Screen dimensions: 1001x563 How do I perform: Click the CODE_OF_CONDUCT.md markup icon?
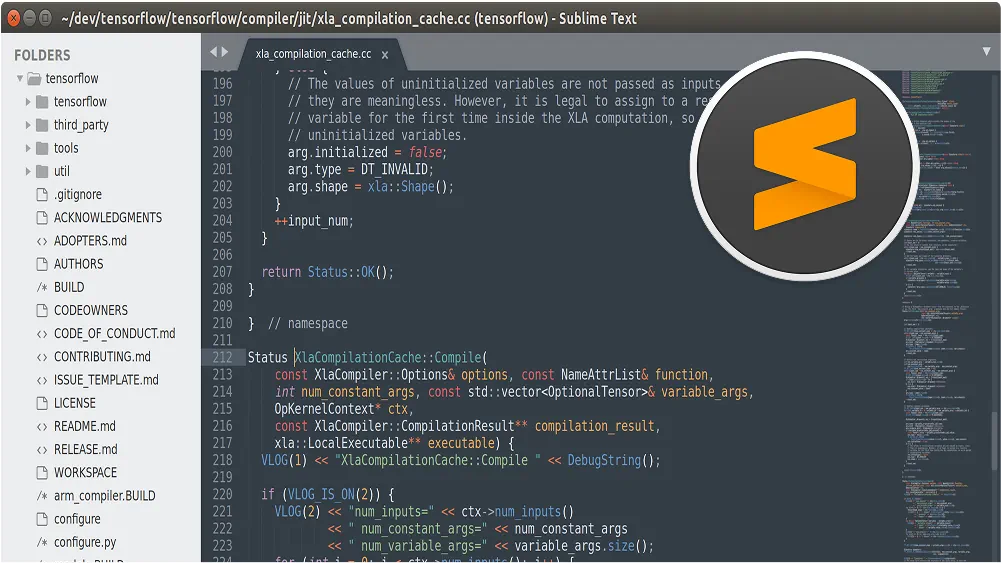[42, 334]
